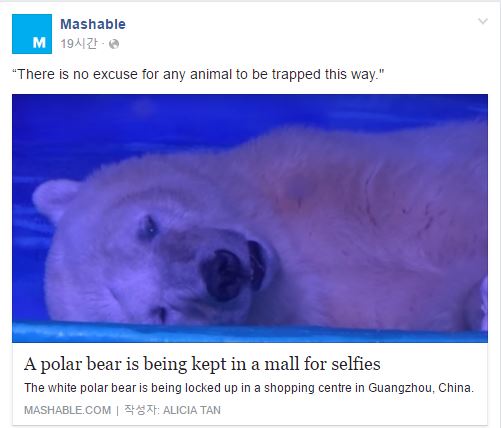The image size is (501, 428).
Task: Open Mashable's blue profile picture
Action: click(32, 34)
